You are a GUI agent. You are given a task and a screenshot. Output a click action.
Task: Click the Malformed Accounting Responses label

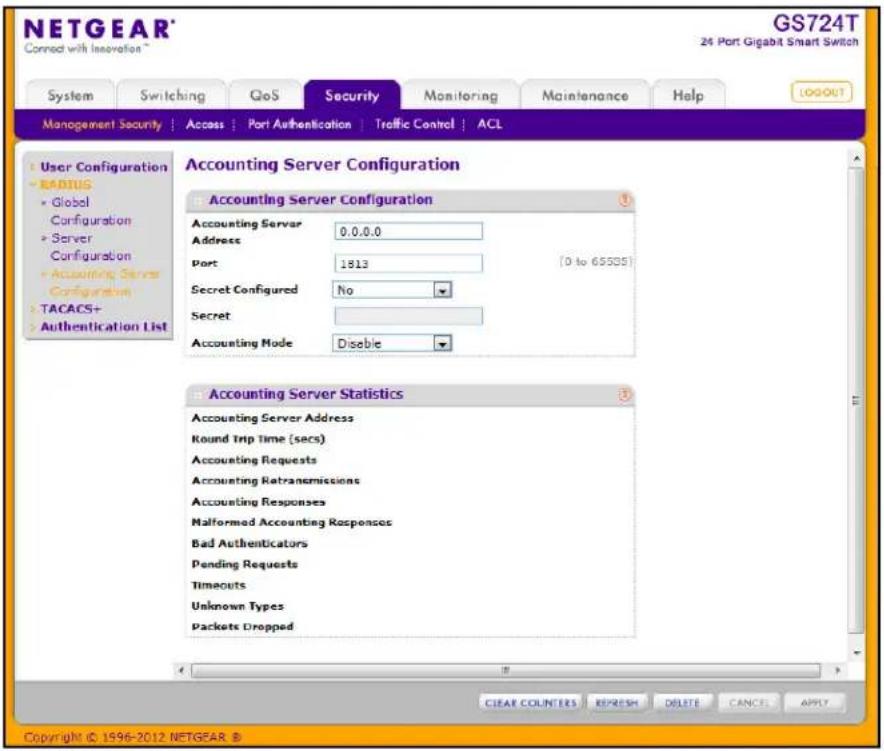(x=291, y=523)
